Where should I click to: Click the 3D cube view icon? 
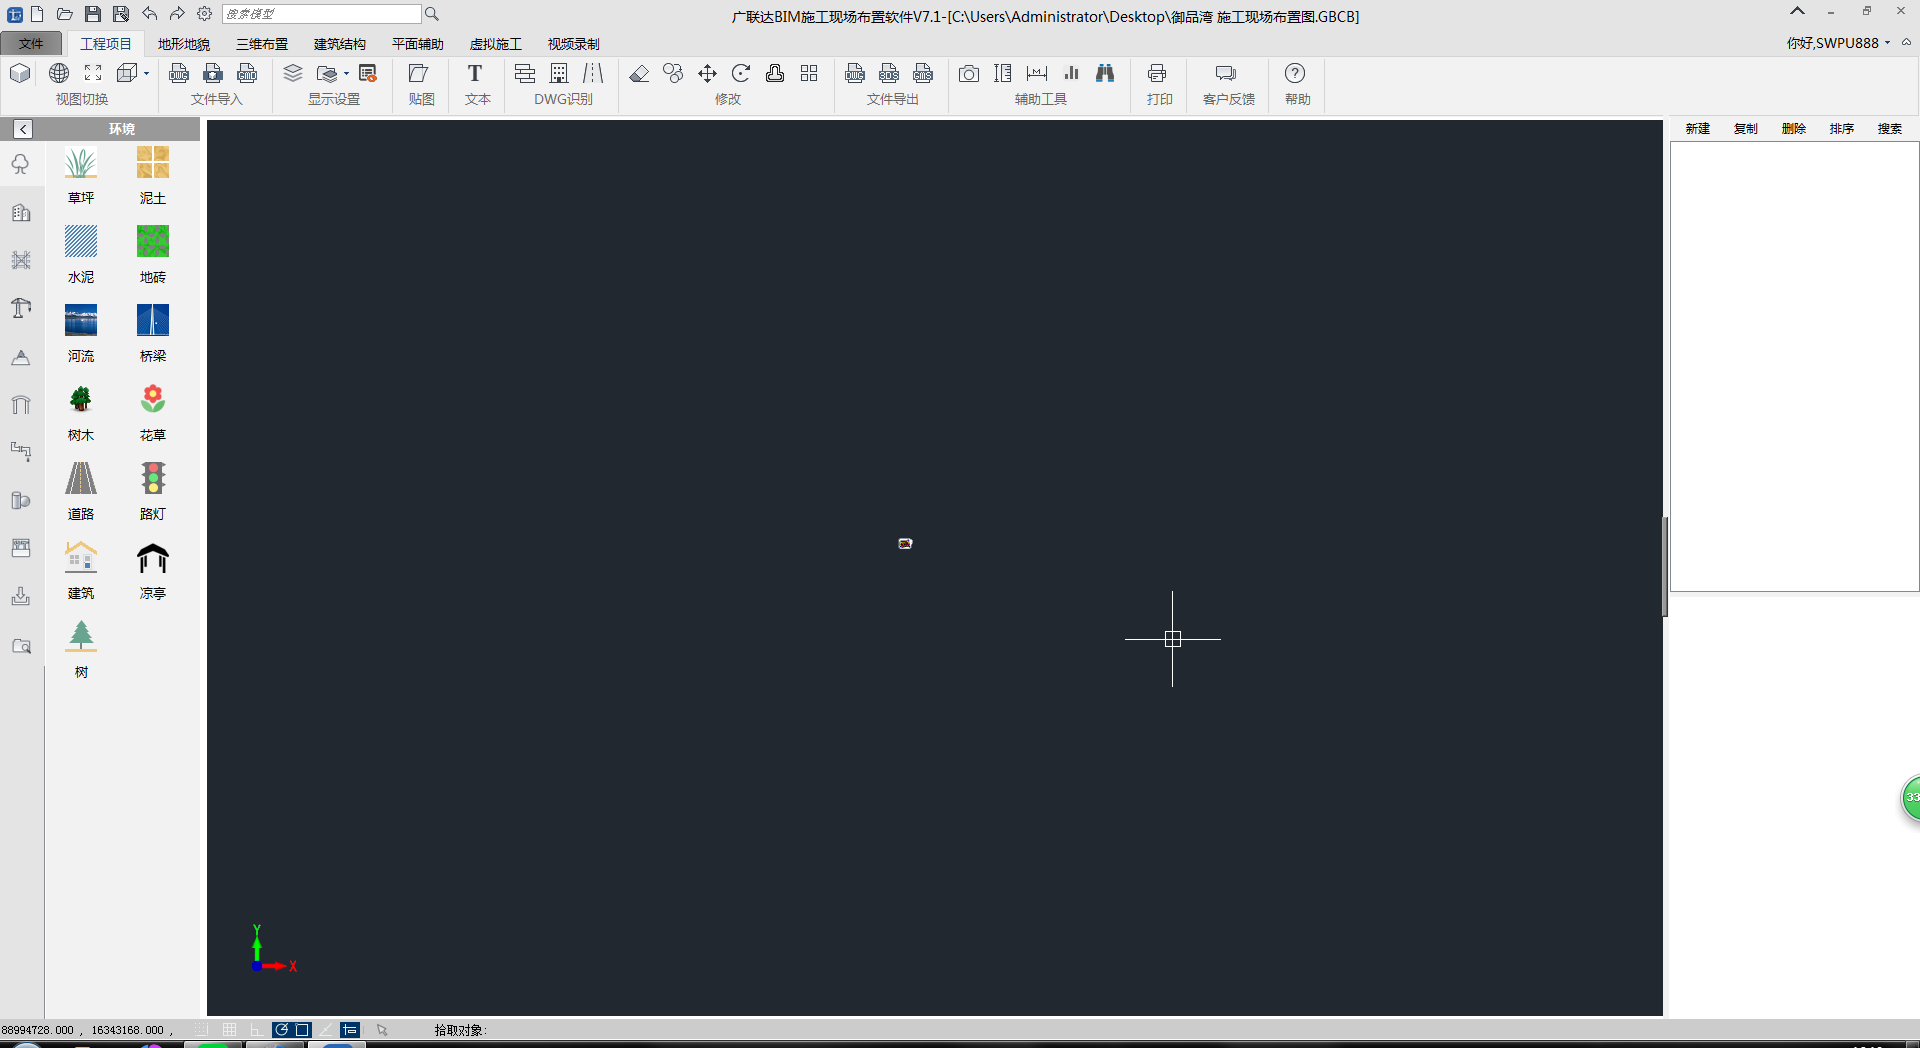(x=20, y=73)
